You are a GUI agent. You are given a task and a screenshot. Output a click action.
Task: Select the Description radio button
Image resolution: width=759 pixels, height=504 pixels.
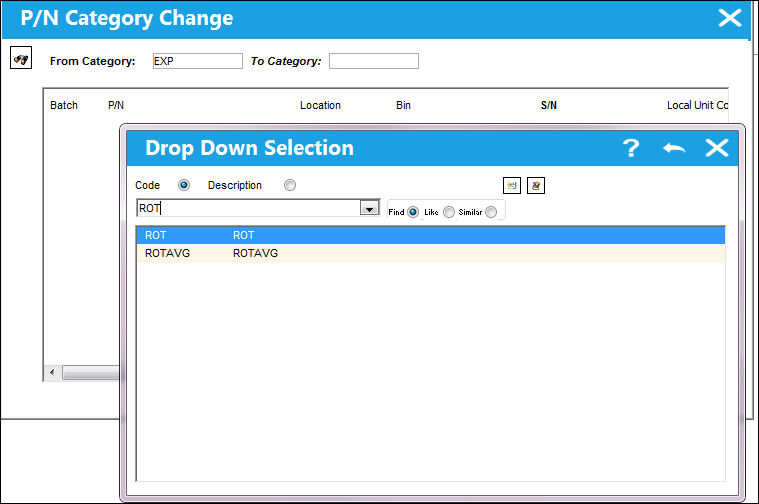tap(290, 185)
